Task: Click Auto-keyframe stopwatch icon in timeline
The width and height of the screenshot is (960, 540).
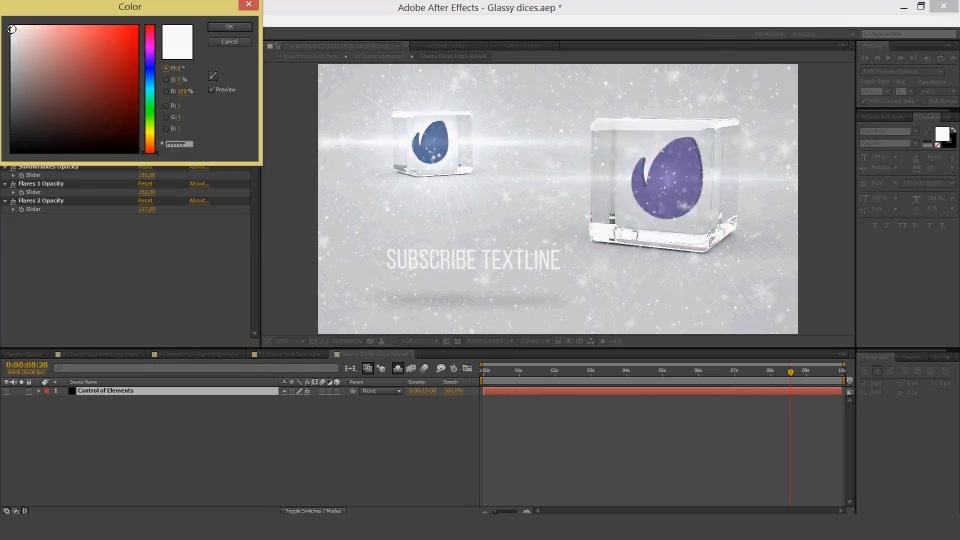Action: tap(454, 368)
